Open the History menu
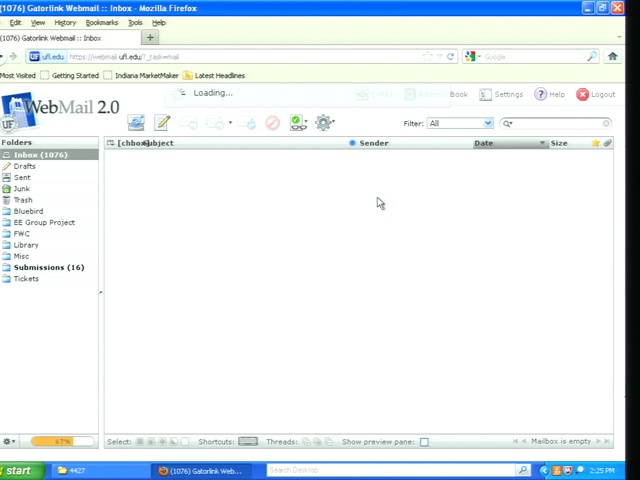Screen dimensions: 640x480 (x=65, y=23)
